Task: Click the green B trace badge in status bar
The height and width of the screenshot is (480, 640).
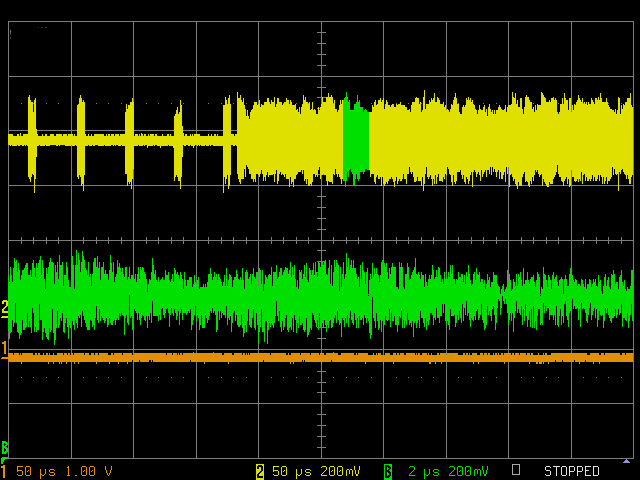Action: pyautogui.click(x=388, y=471)
